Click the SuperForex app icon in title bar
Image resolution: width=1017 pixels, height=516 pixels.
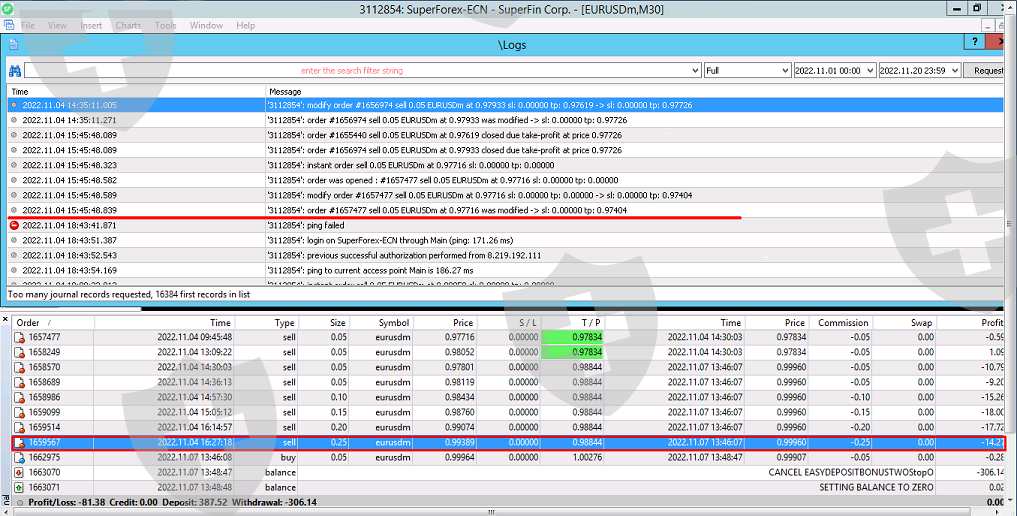coord(9,8)
